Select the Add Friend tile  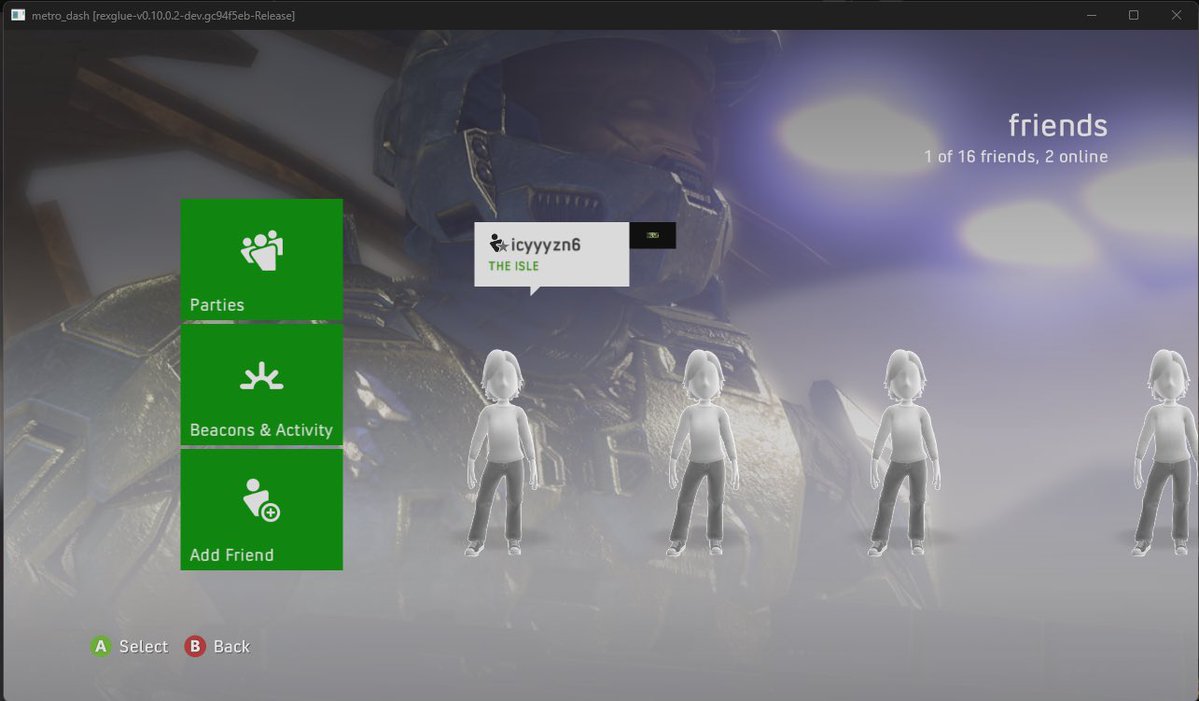pos(262,510)
